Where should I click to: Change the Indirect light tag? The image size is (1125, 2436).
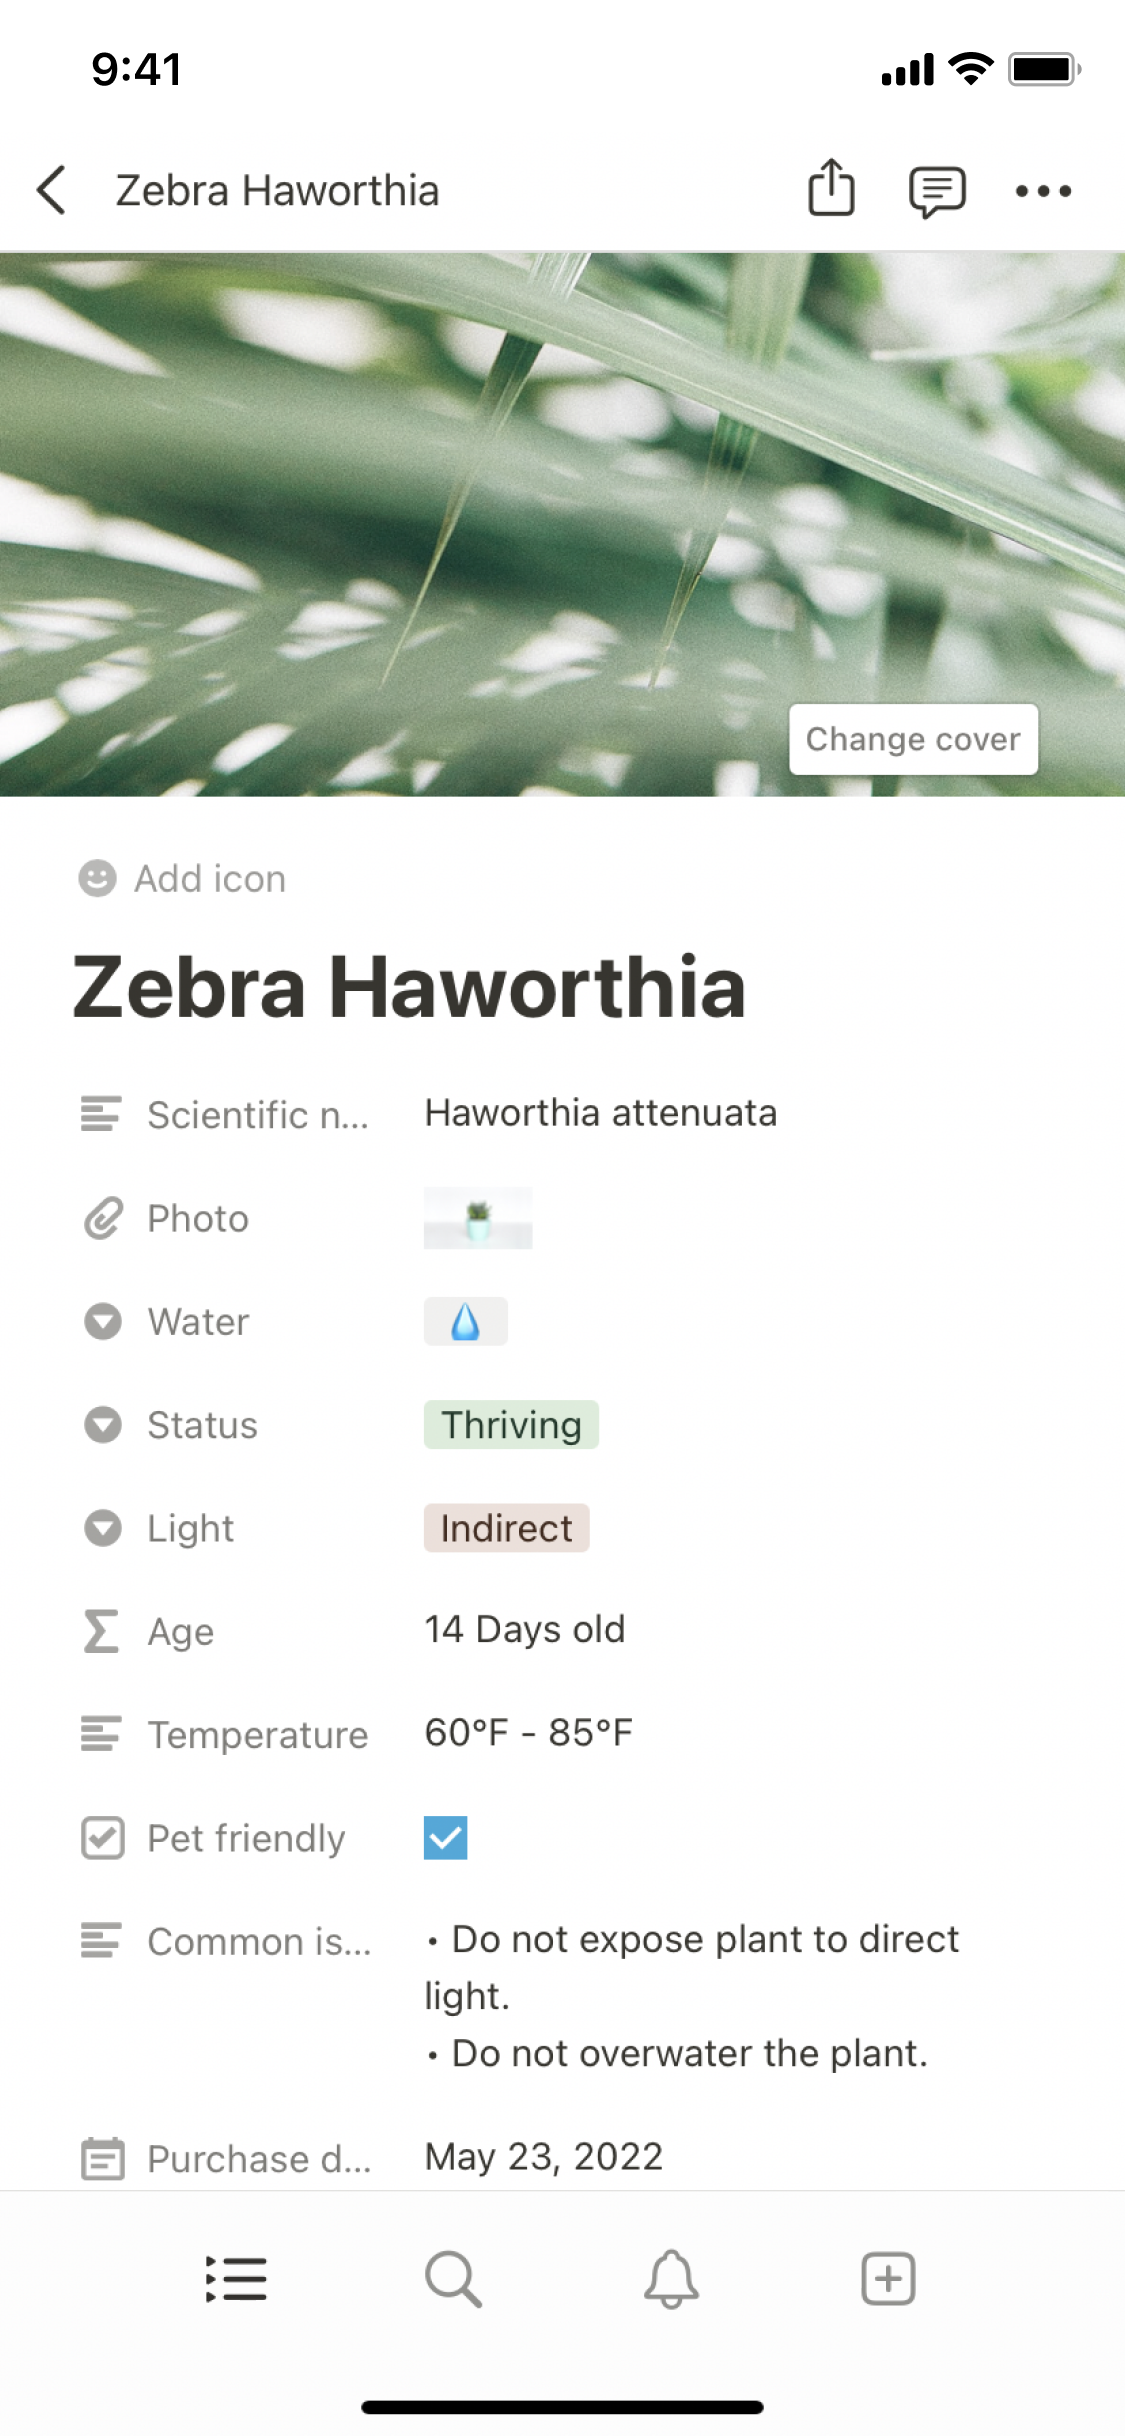506,1528
